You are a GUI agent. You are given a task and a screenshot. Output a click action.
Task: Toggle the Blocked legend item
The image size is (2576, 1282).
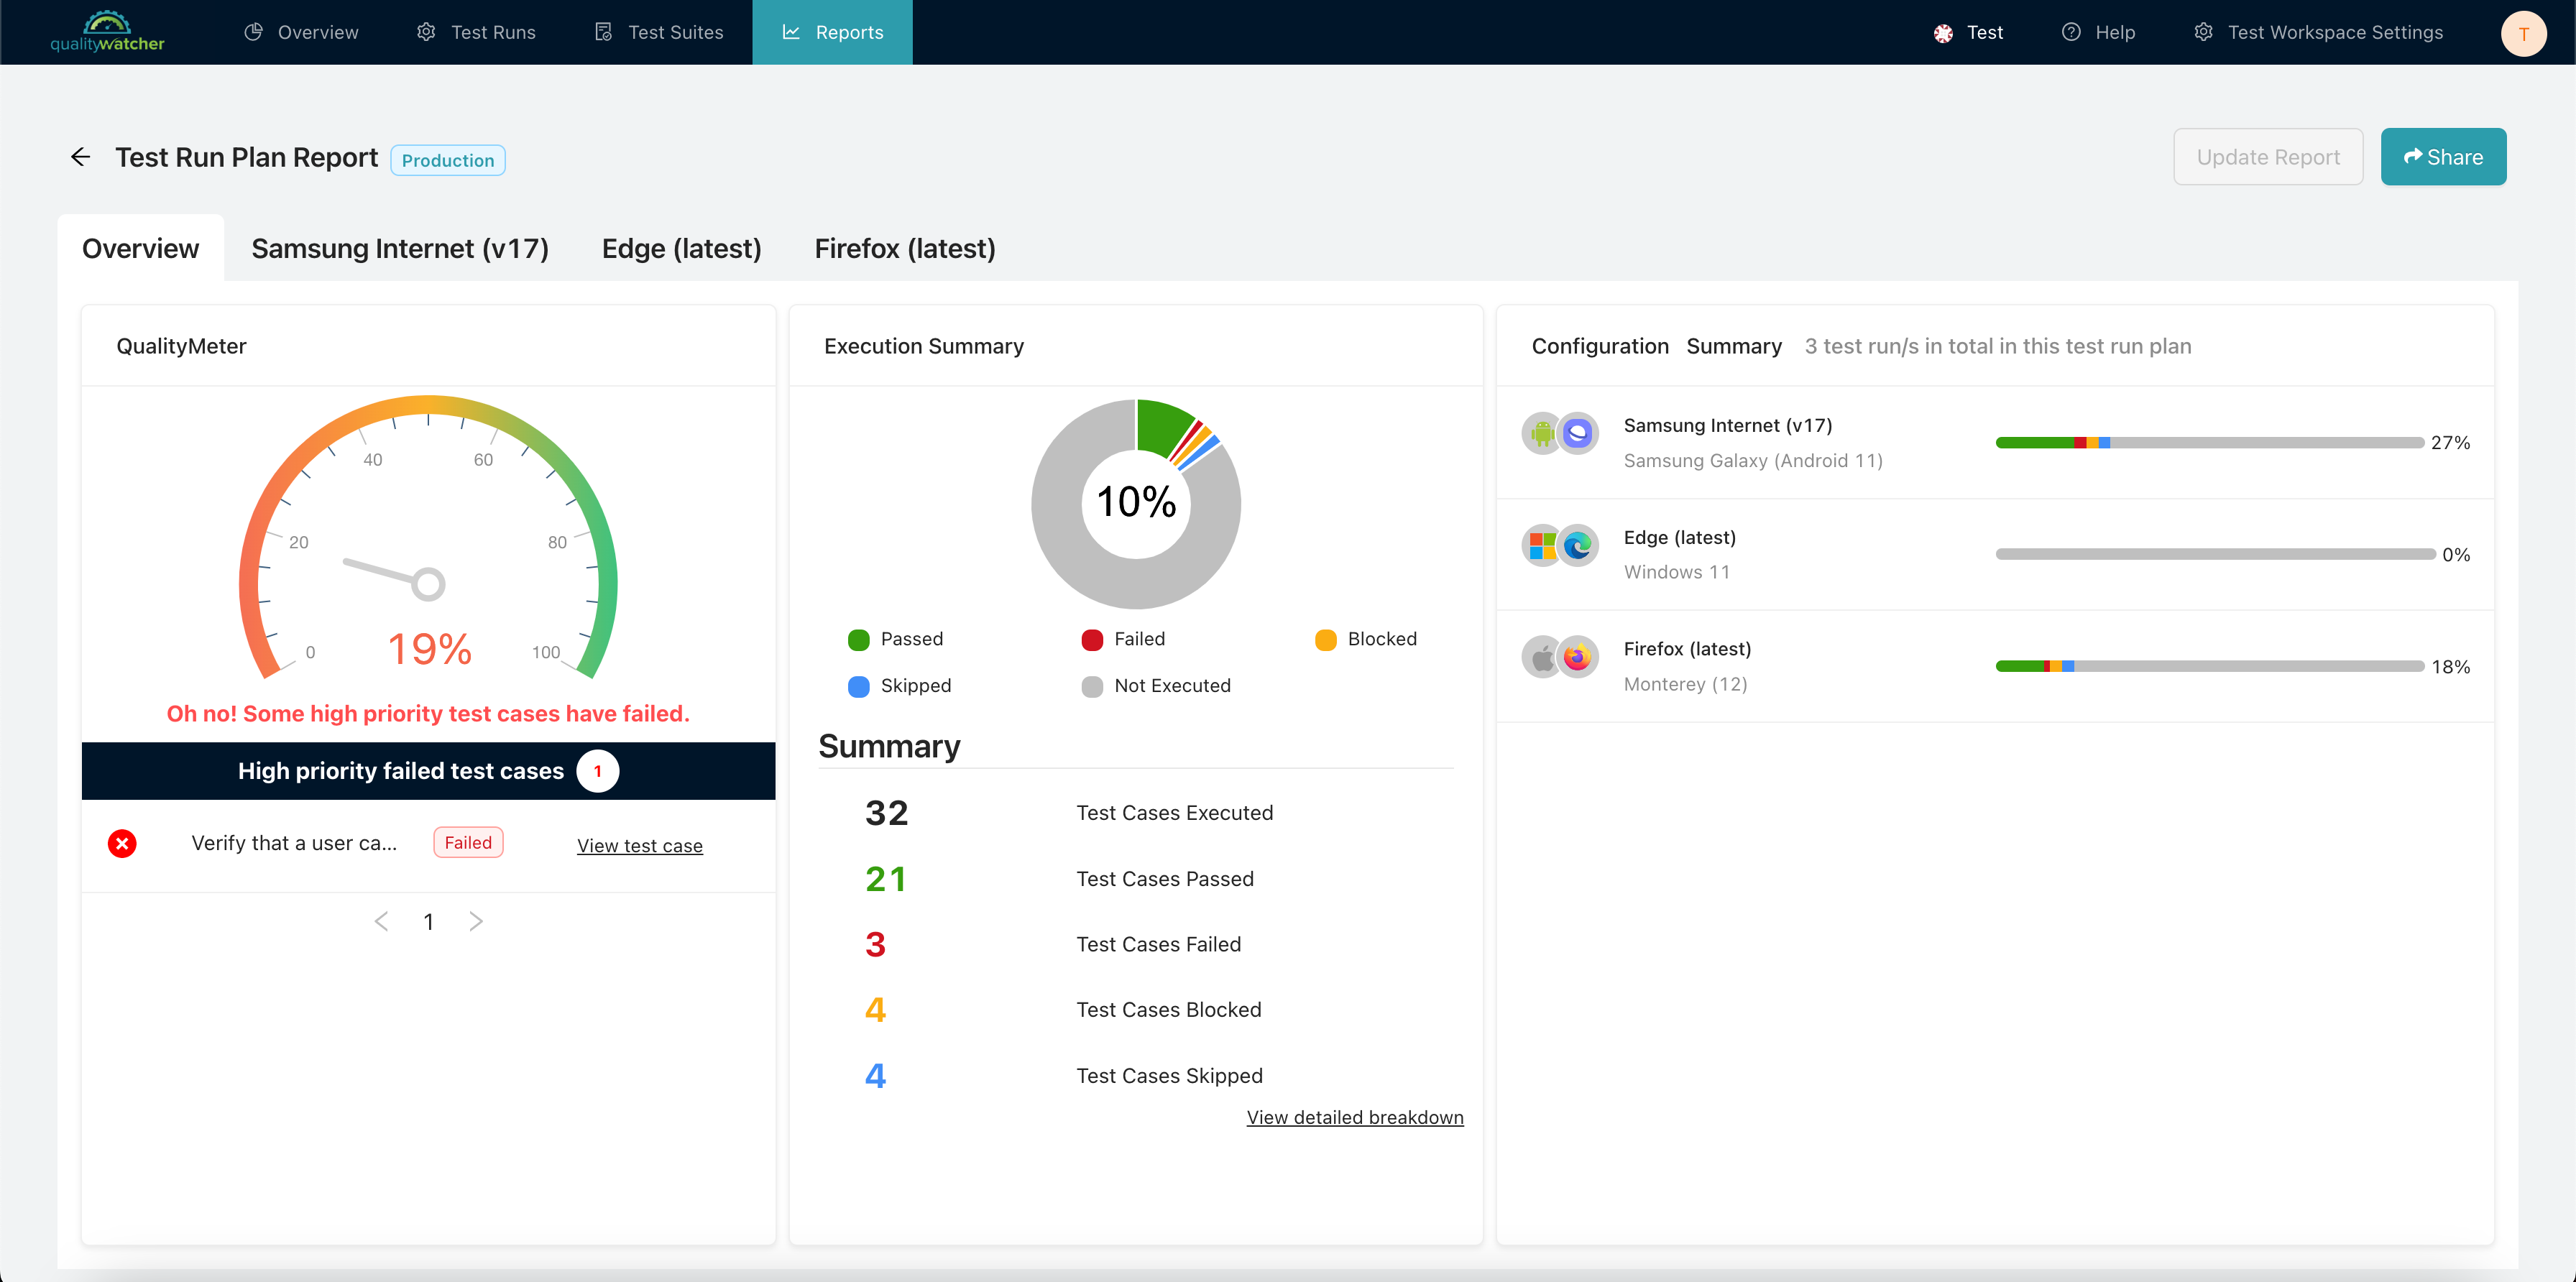click(x=1366, y=639)
